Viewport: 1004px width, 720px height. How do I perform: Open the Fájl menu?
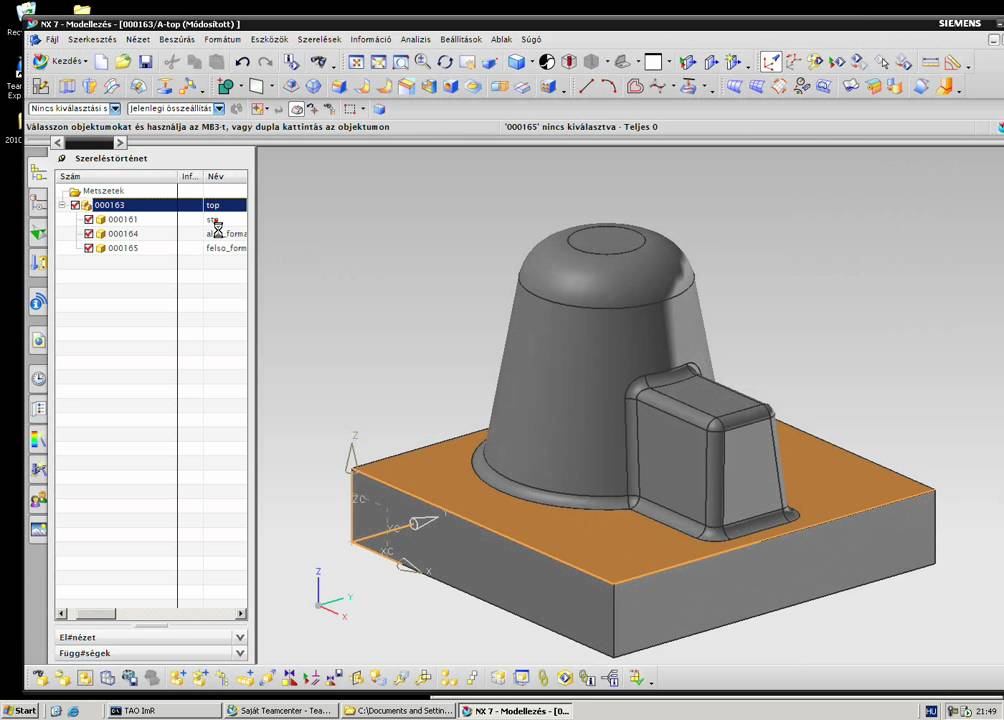[x=52, y=40]
